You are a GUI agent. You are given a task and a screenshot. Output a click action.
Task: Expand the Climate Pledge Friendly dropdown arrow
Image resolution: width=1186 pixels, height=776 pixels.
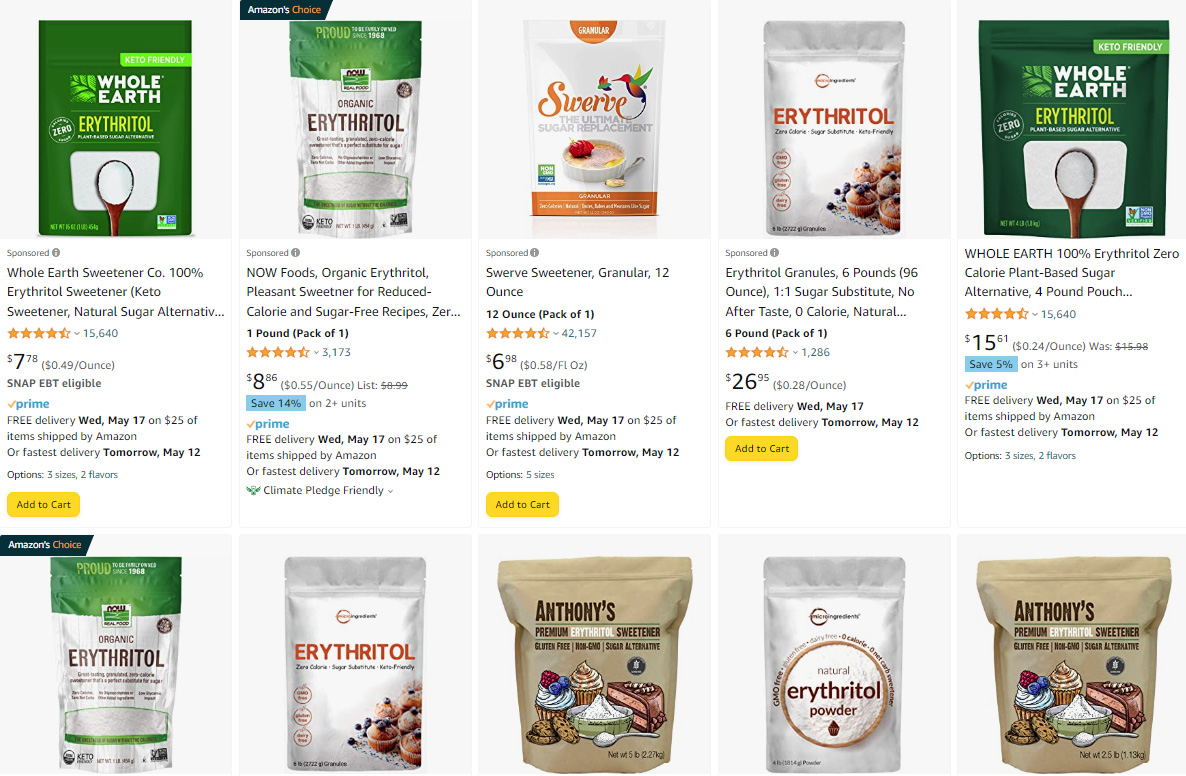(x=391, y=491)
